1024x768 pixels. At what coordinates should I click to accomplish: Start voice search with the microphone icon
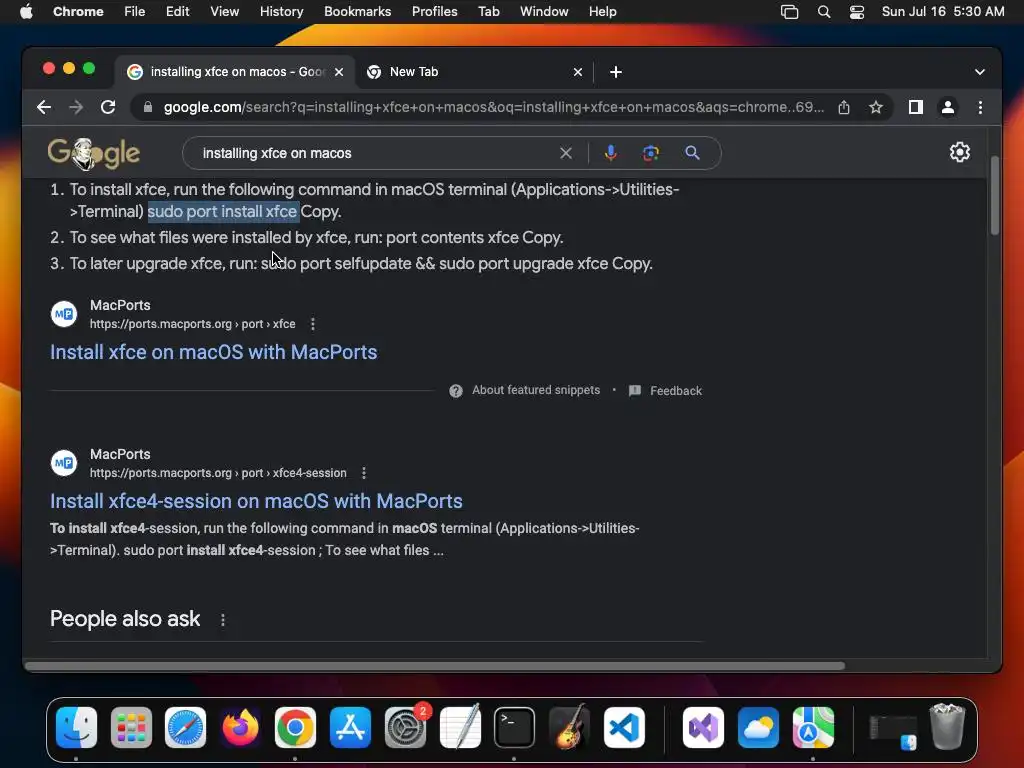(610, 153)
